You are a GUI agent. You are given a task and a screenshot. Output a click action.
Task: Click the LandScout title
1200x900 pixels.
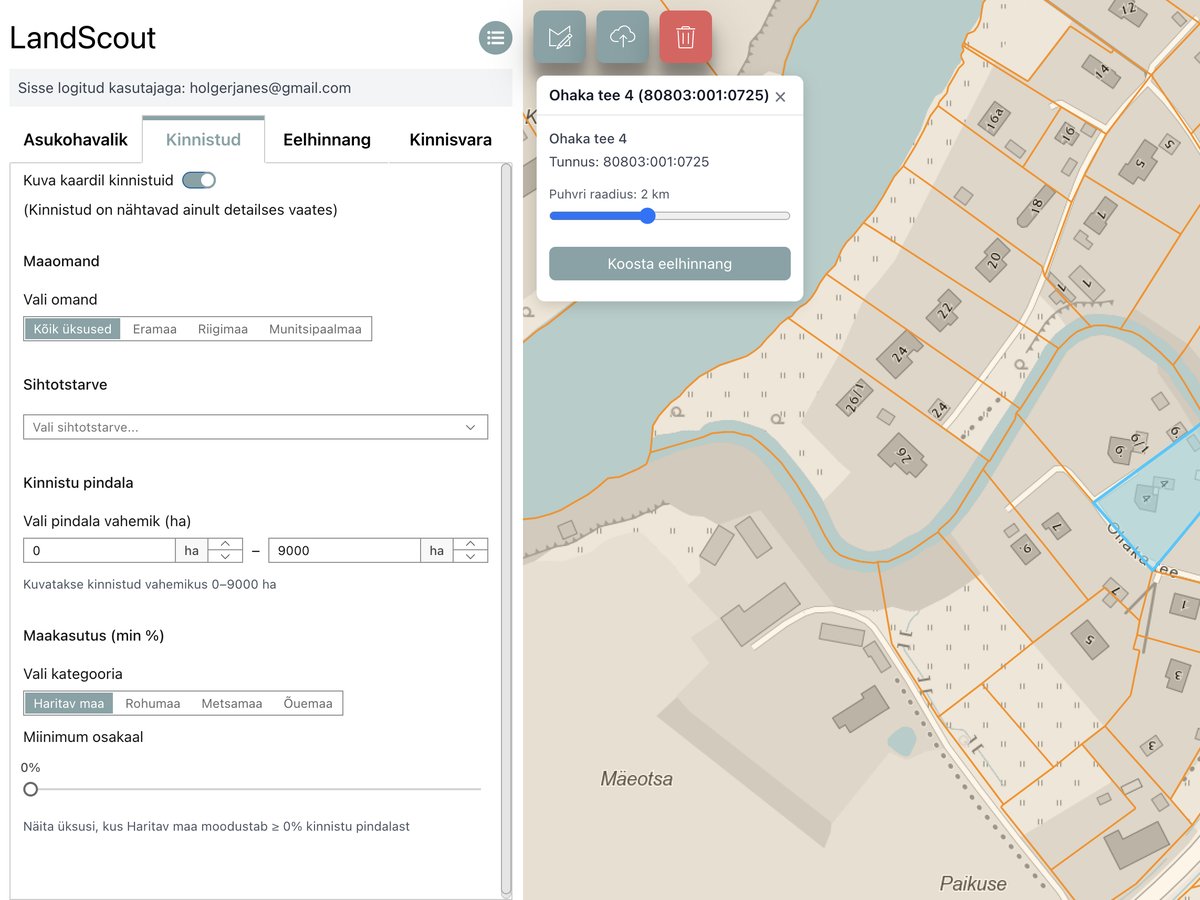click(x=83, y=38)
